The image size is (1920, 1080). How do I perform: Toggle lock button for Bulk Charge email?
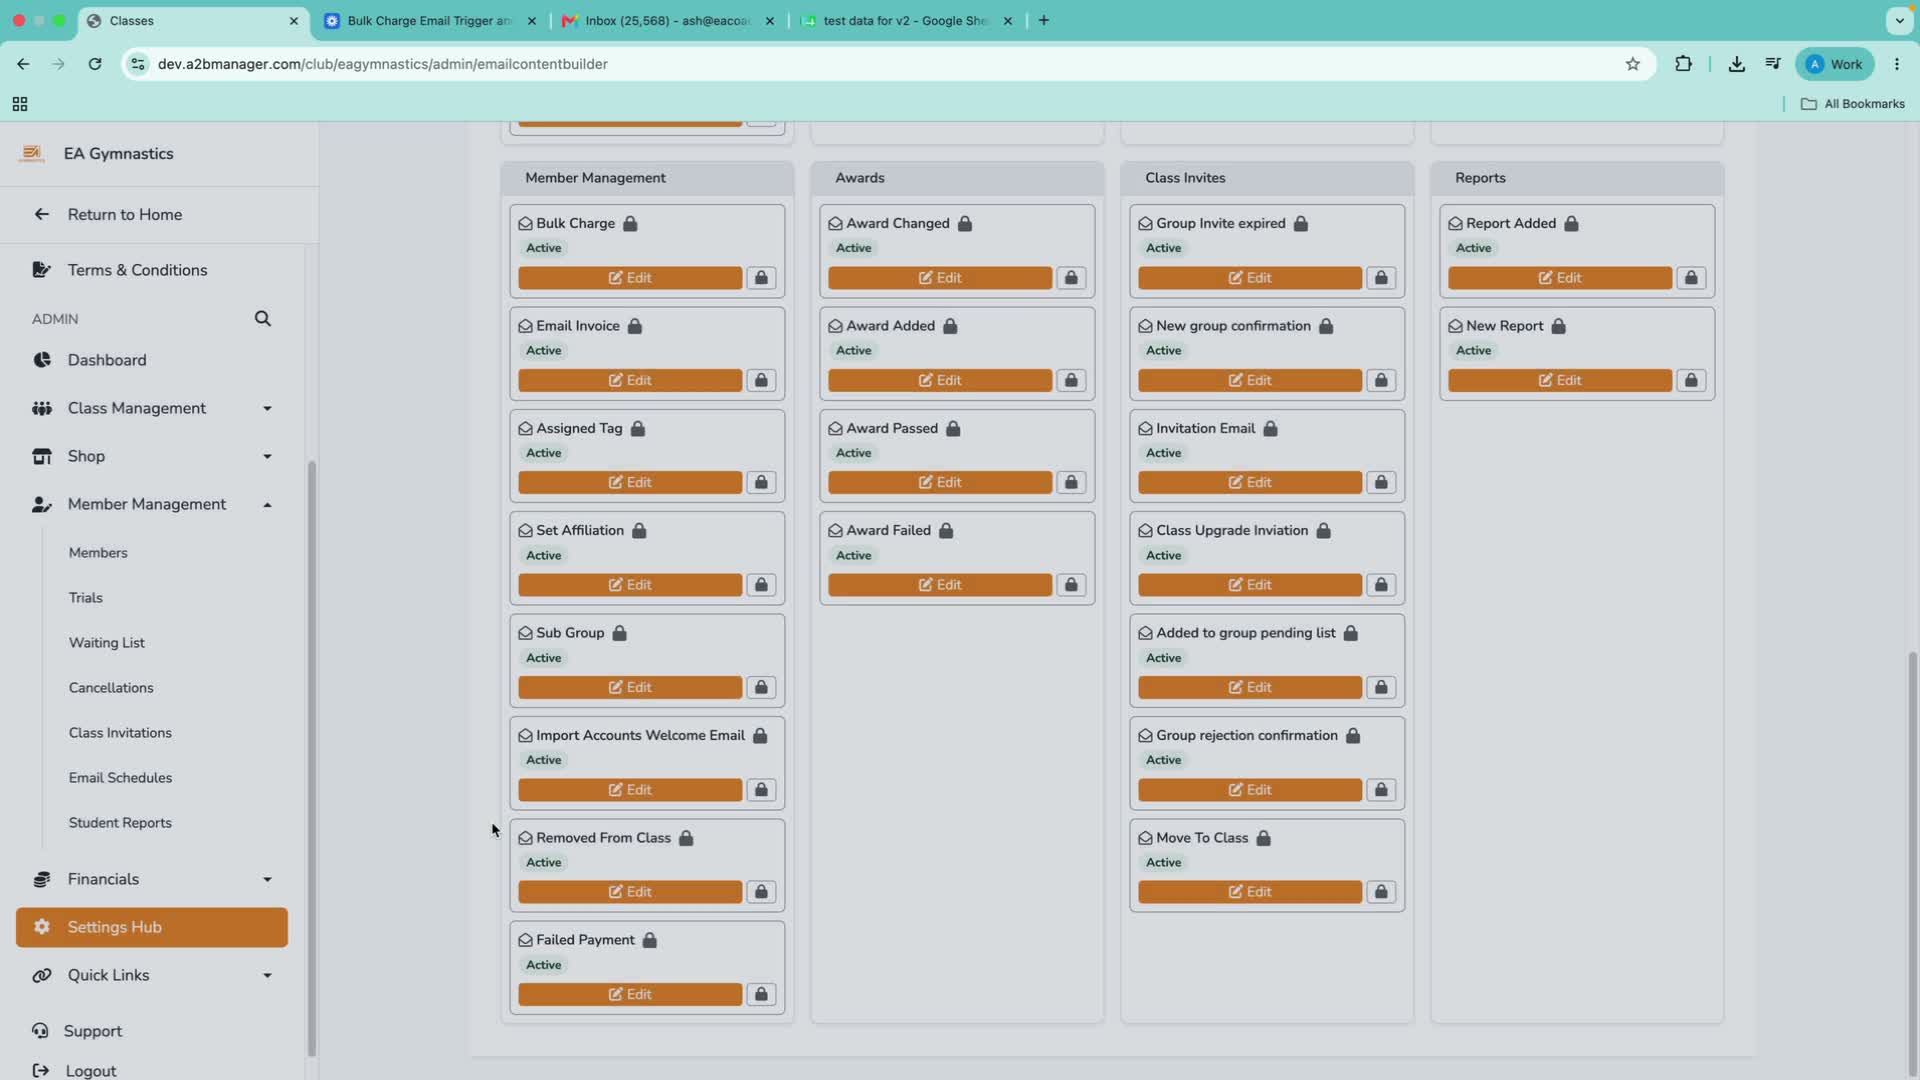(x=761, y=278)
